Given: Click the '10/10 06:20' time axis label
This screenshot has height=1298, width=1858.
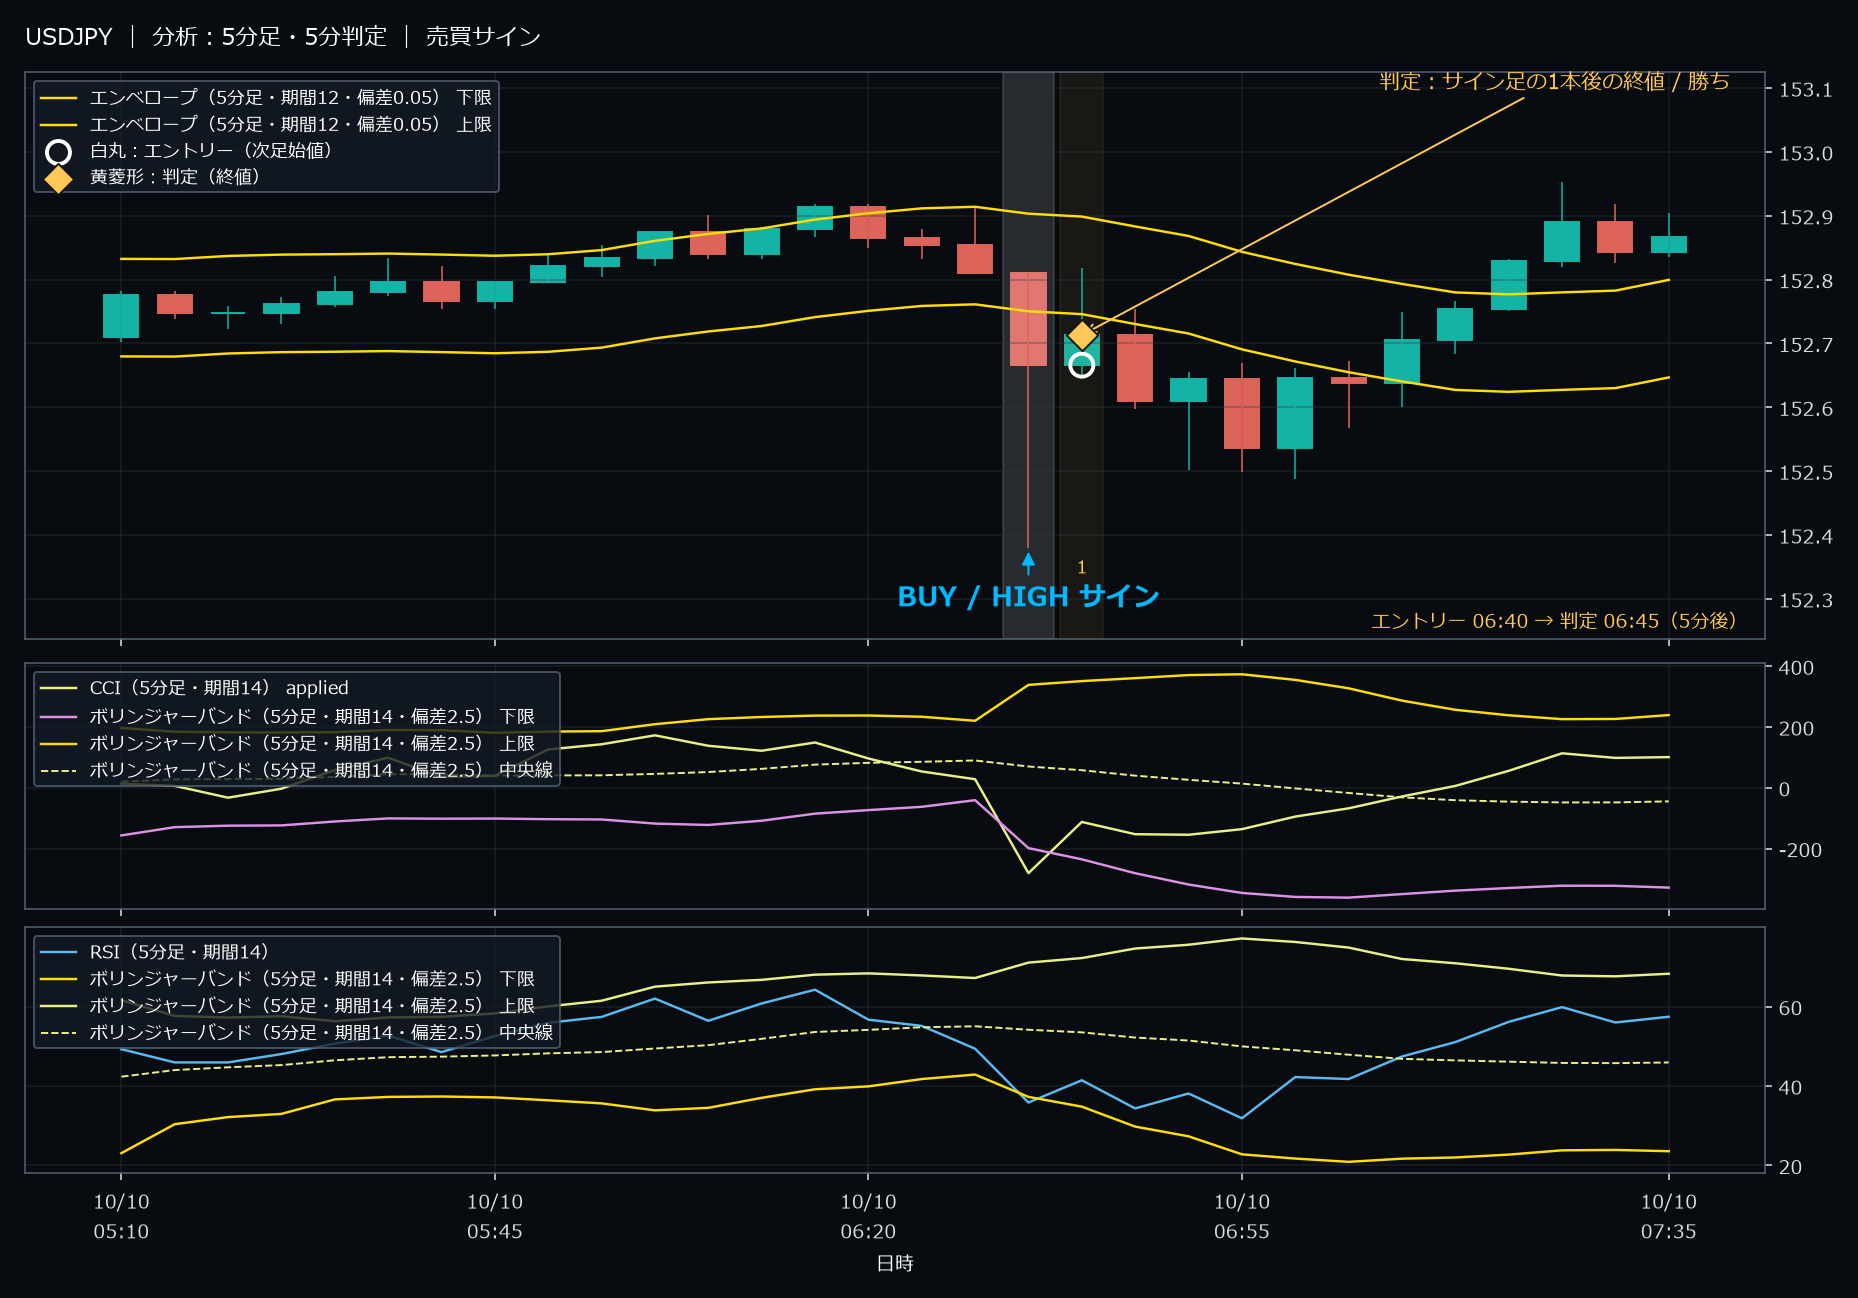Looking at the screenshot, I should point(868,1217).
